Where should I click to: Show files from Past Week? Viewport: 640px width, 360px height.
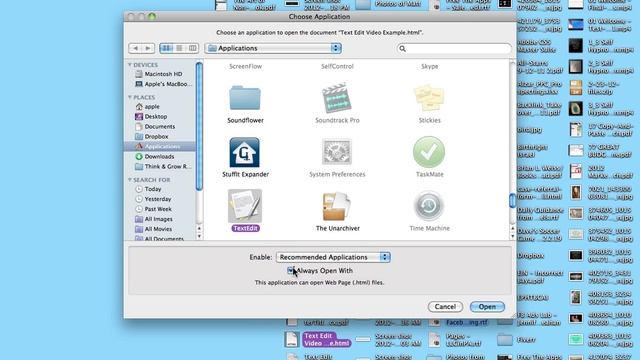[153, 209]
